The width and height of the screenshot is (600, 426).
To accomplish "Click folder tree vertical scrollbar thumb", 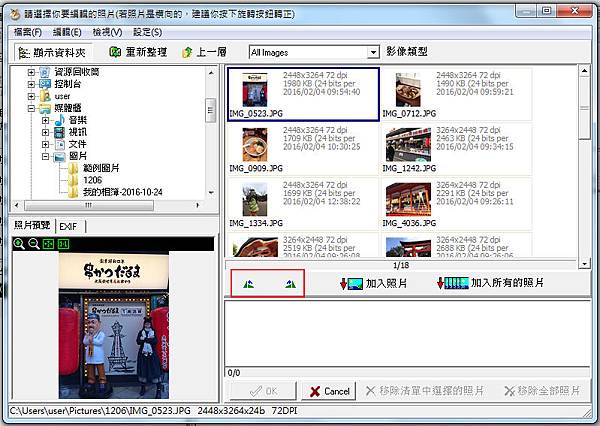I will click(210, 110).
